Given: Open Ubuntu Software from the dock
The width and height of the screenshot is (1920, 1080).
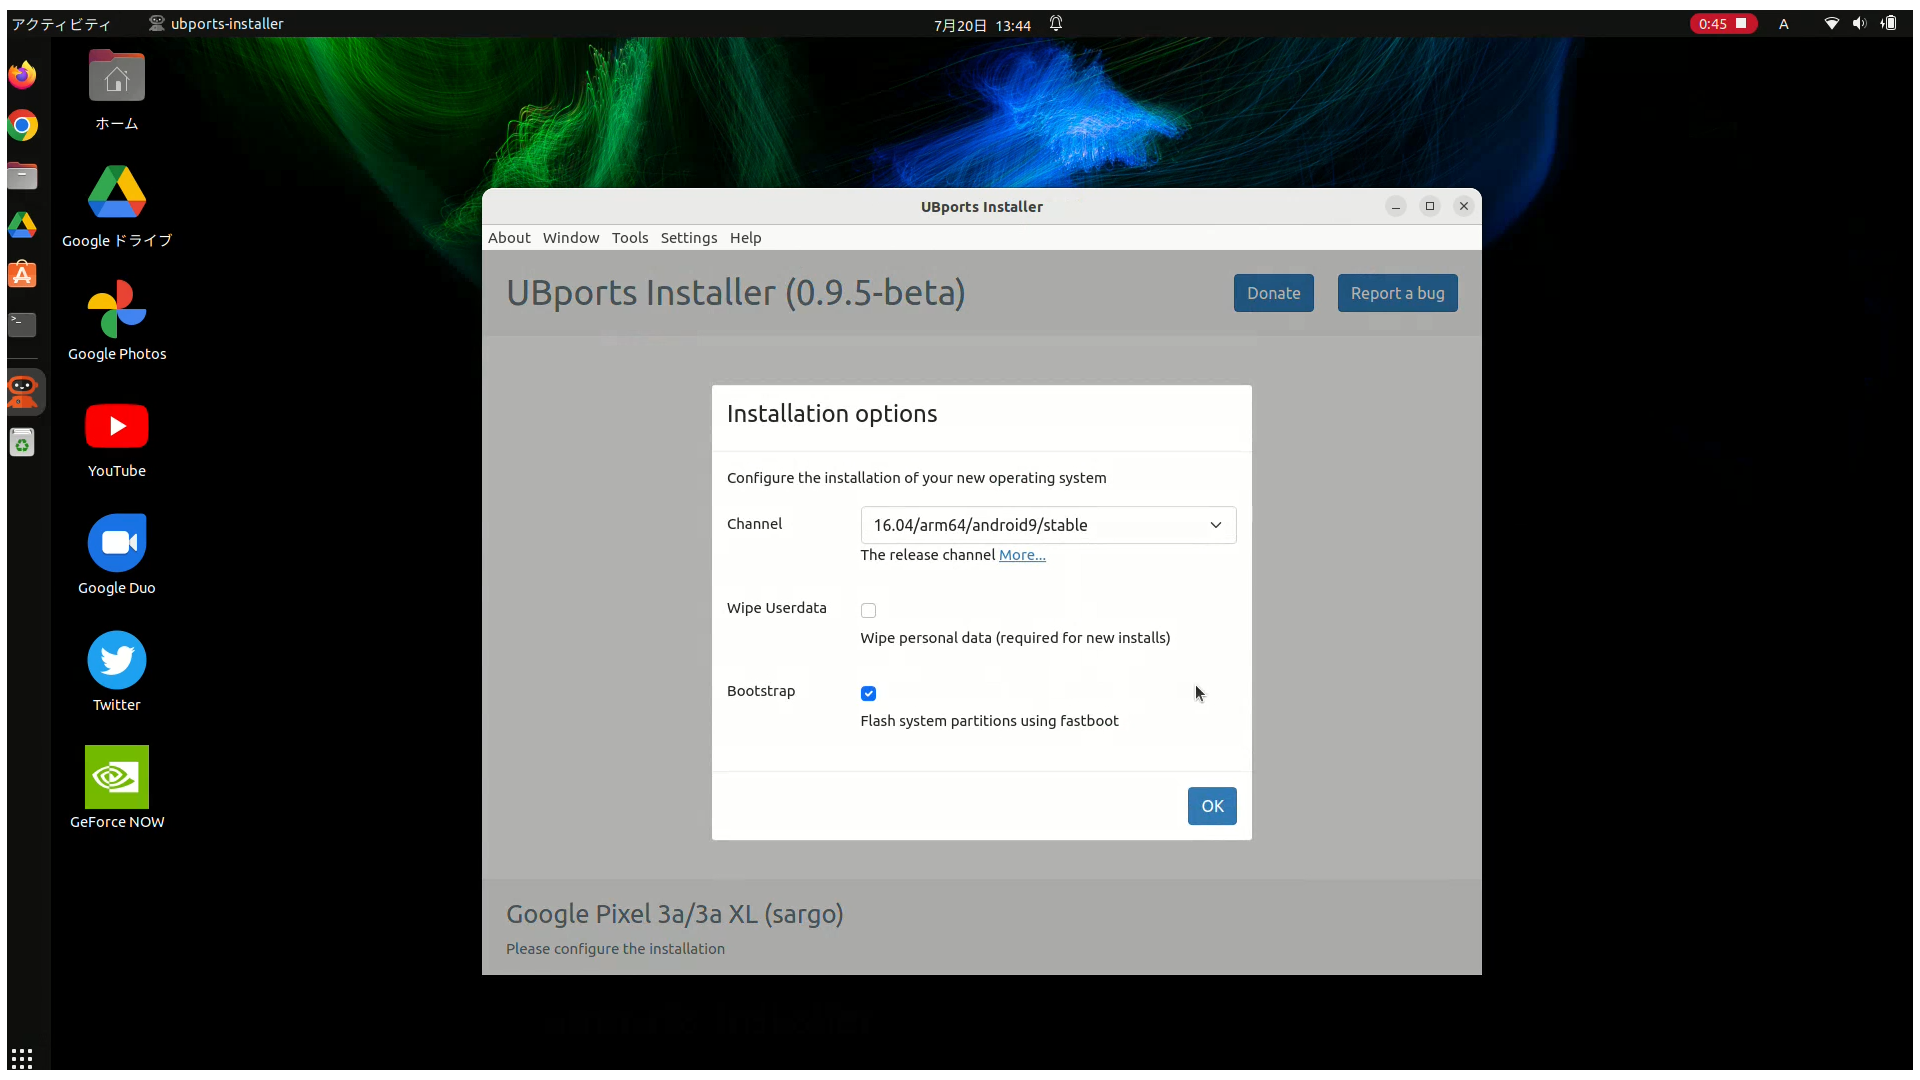Looking at the screenshot, I should pyautogui.click(x=22, y=275).
